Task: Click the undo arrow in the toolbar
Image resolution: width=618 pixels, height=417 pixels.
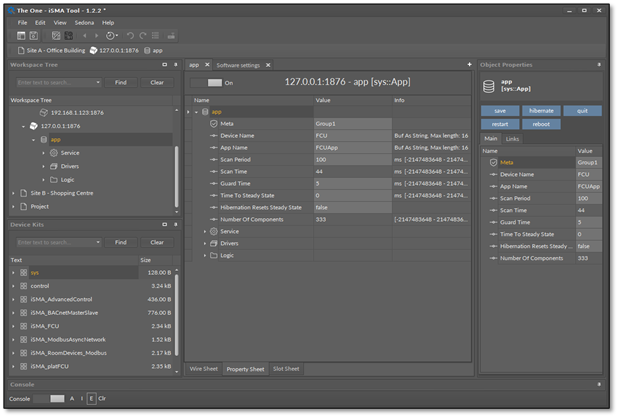Action: pos(130,35)
